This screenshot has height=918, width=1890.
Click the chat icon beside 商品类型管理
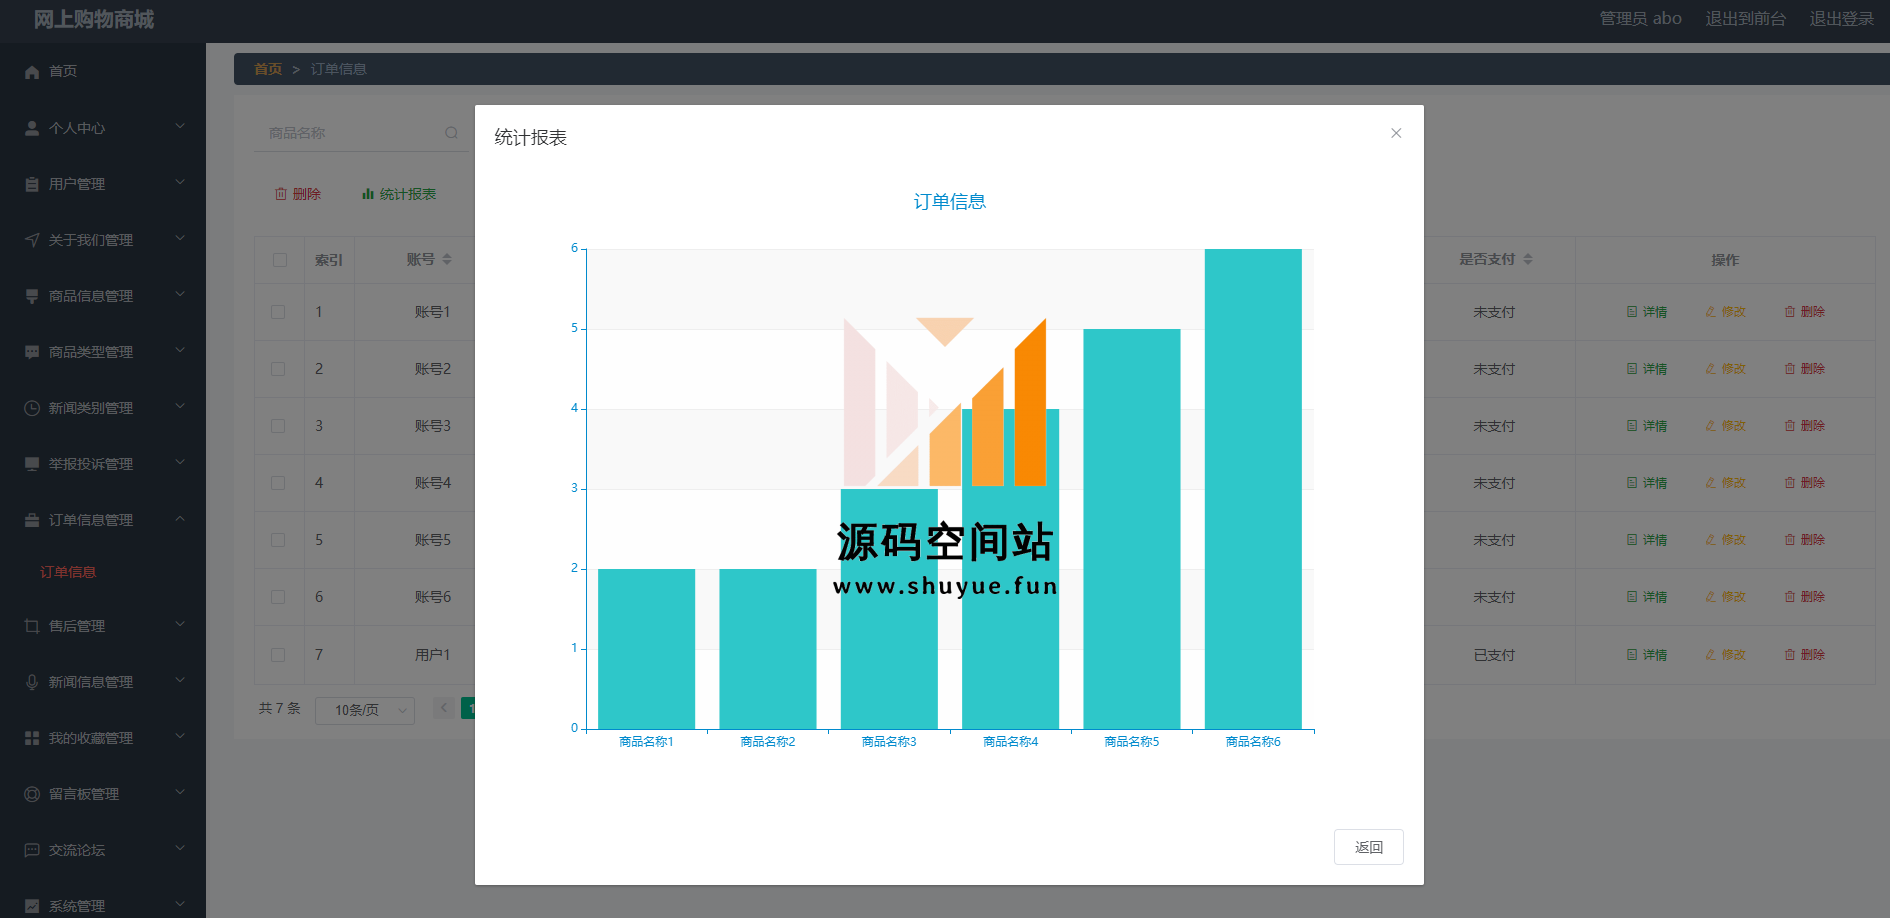(x=32, y=352)
